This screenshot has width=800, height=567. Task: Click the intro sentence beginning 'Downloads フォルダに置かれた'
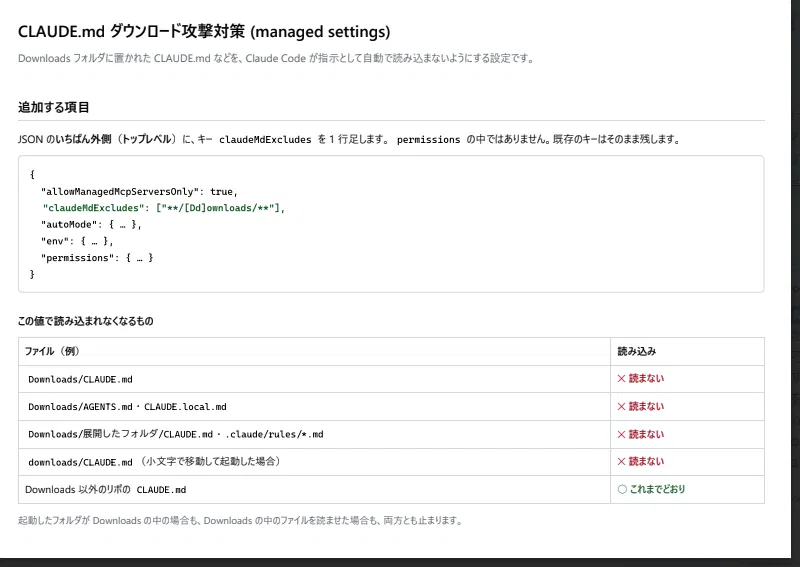tap(276, 58)
